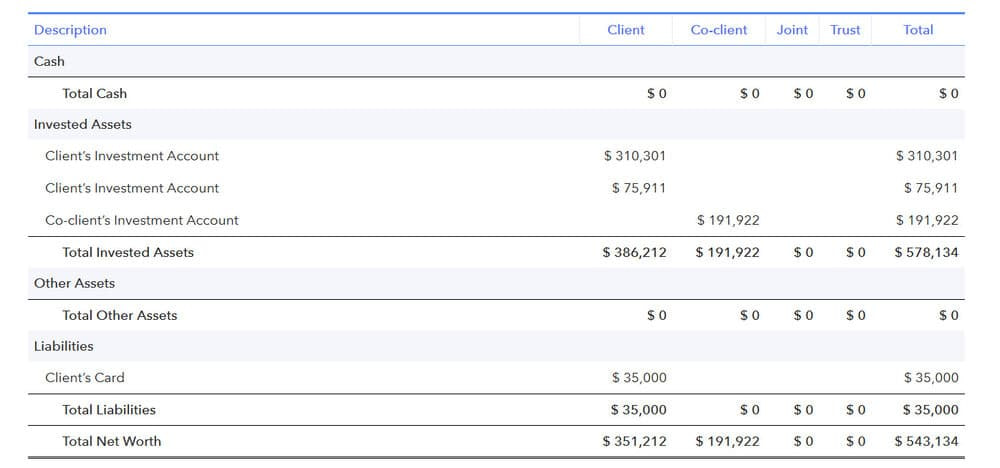The height and width of the screenshot is (468, 1000).
Task: Click the Client's Card liability entry
Action: pyautogui.click(x=85, y=378)
